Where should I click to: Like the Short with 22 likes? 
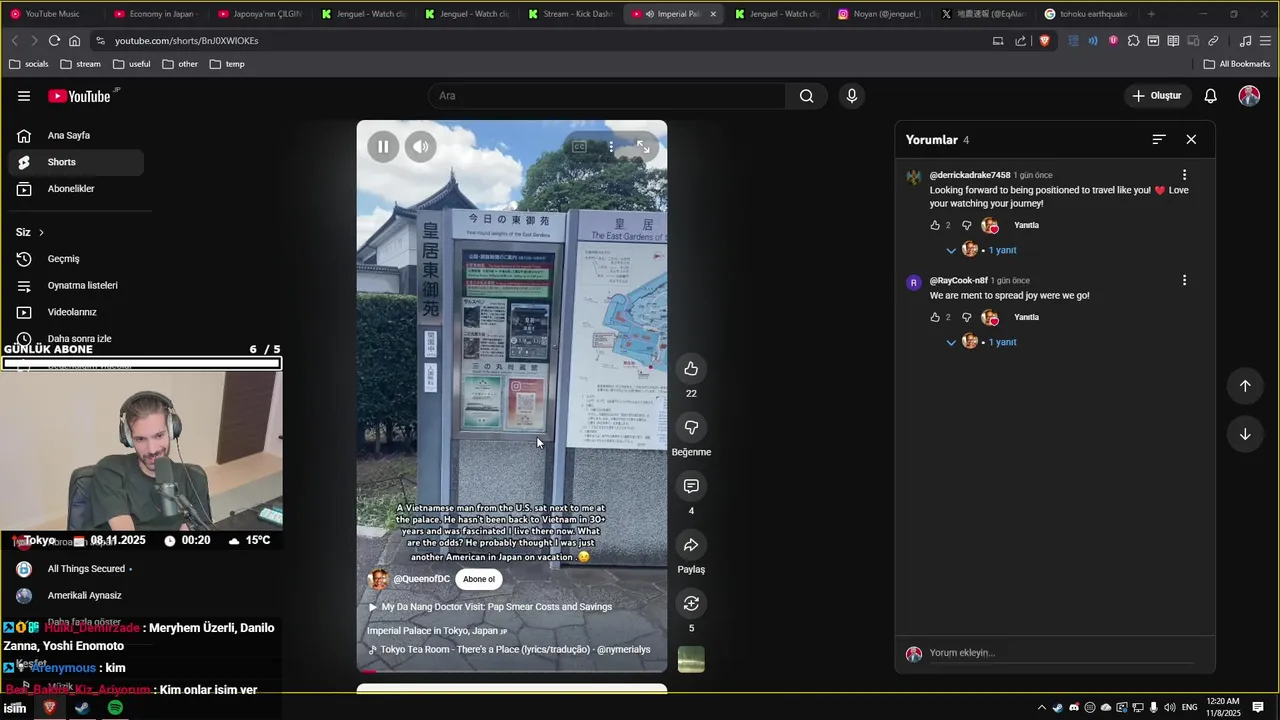[x=691, y=369]
